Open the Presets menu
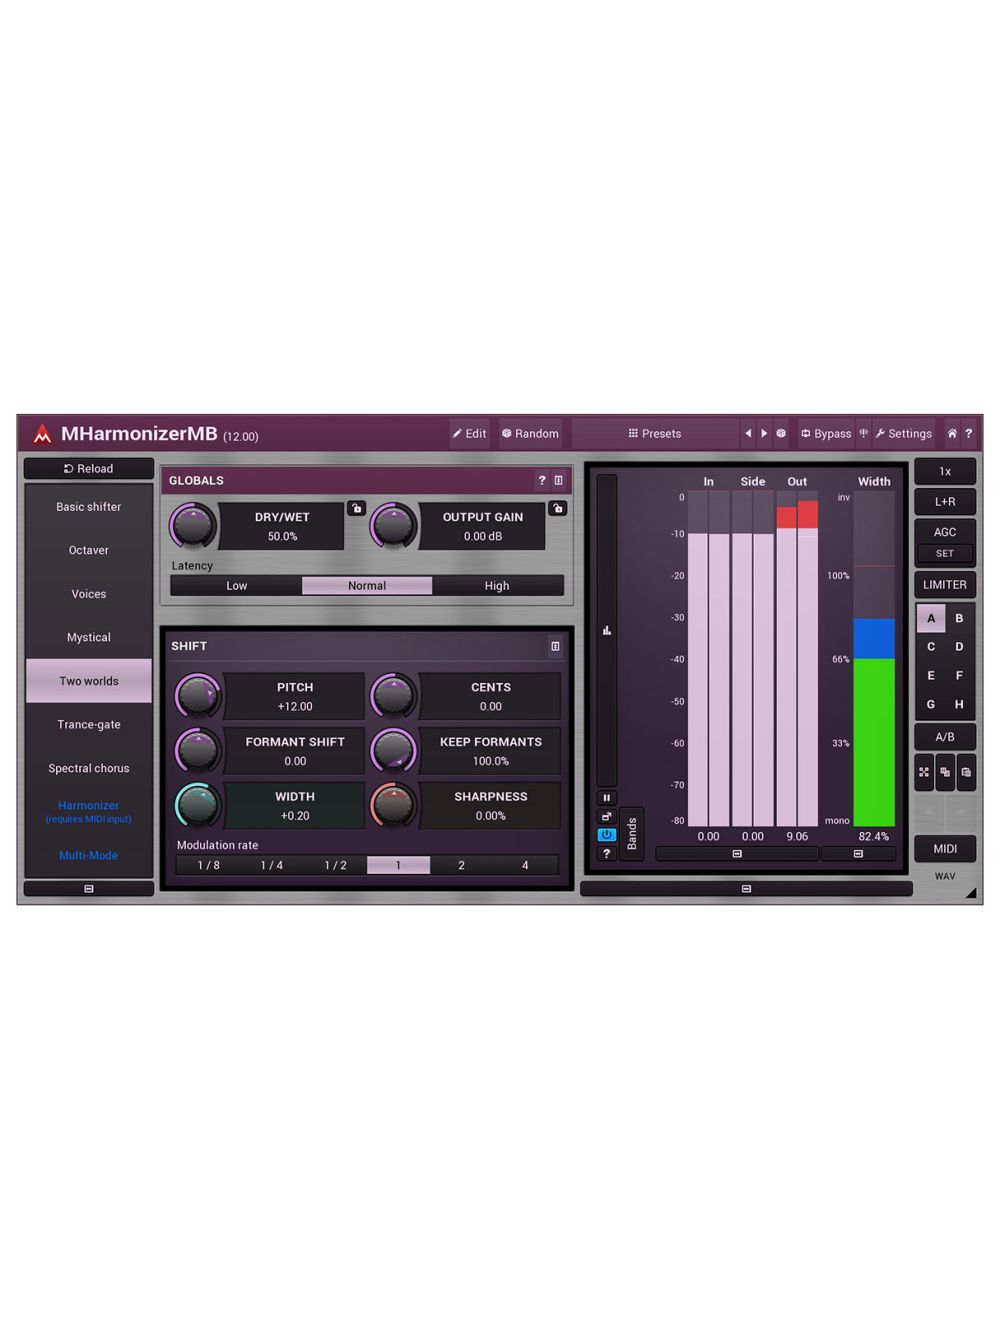1000x1320 pixels. tap(655, 433)
